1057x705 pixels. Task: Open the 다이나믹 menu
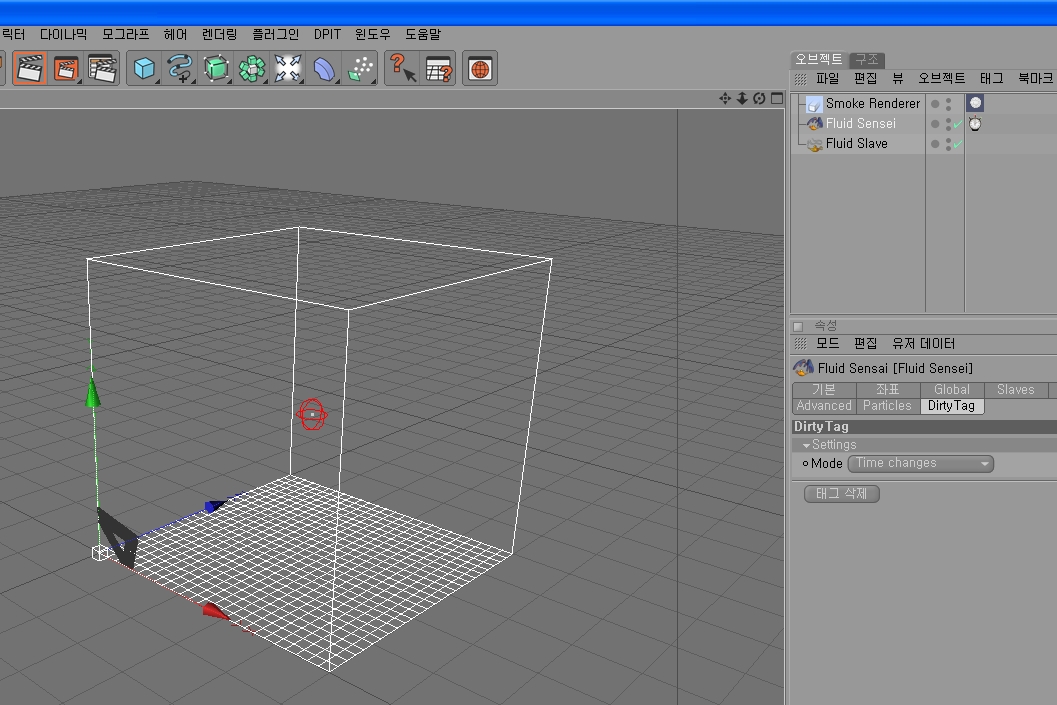[63, 34]
